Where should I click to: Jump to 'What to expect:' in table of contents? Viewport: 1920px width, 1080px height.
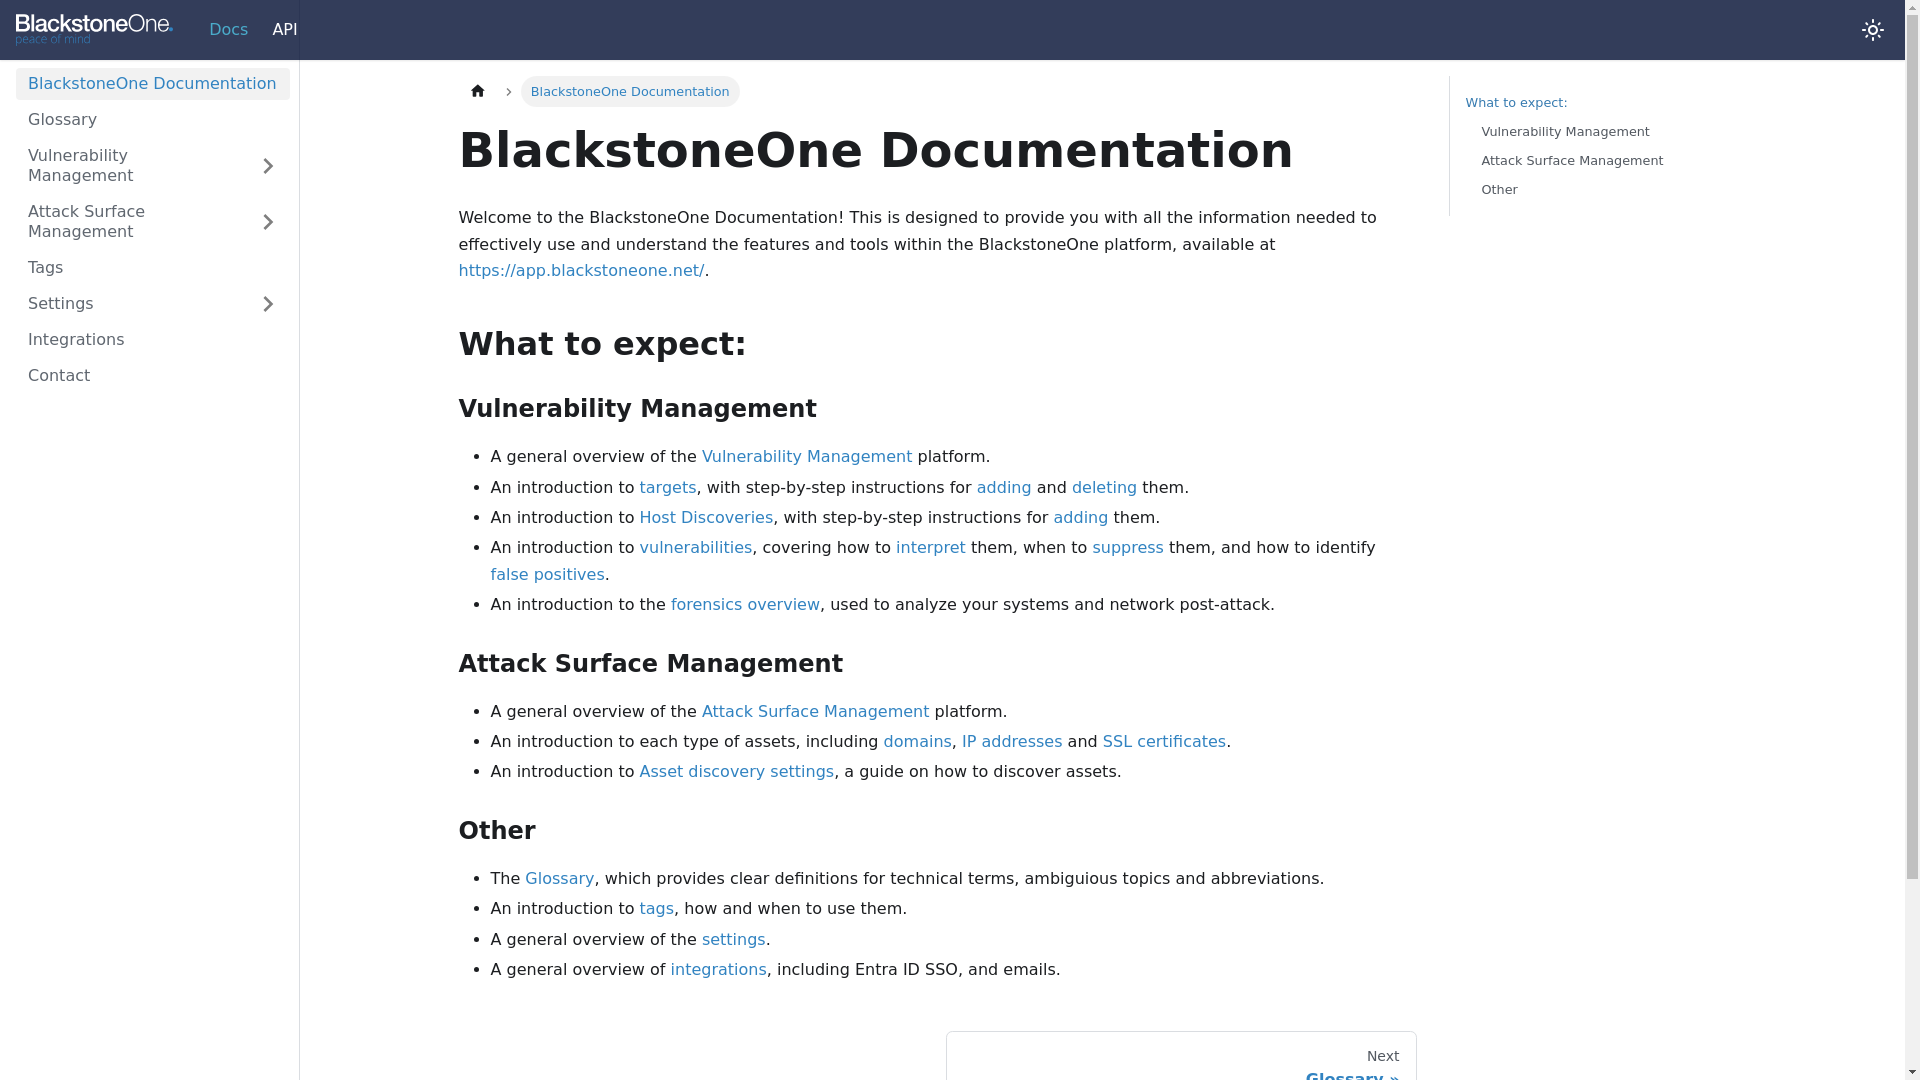(1517, 103)
